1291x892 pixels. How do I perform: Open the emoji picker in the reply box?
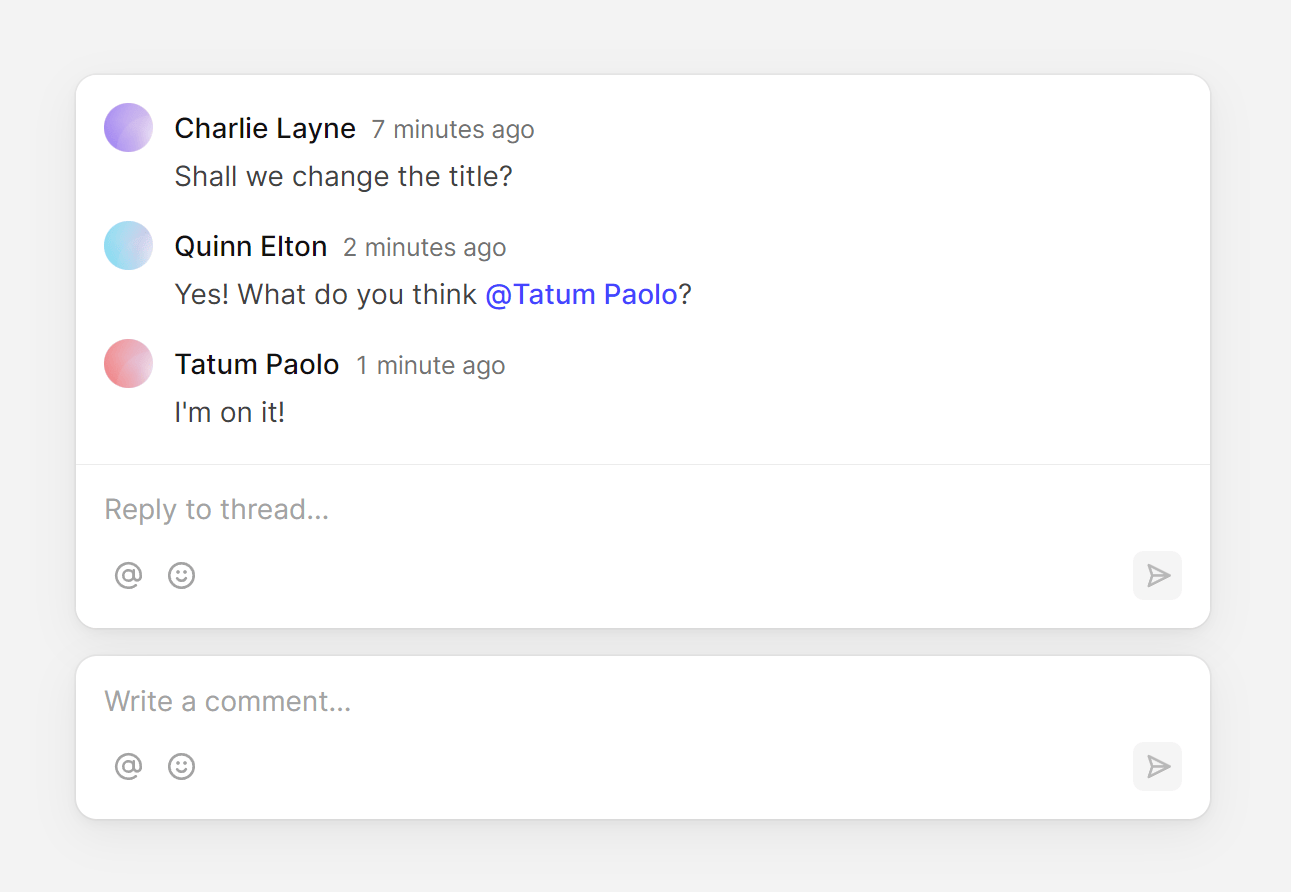181,575
